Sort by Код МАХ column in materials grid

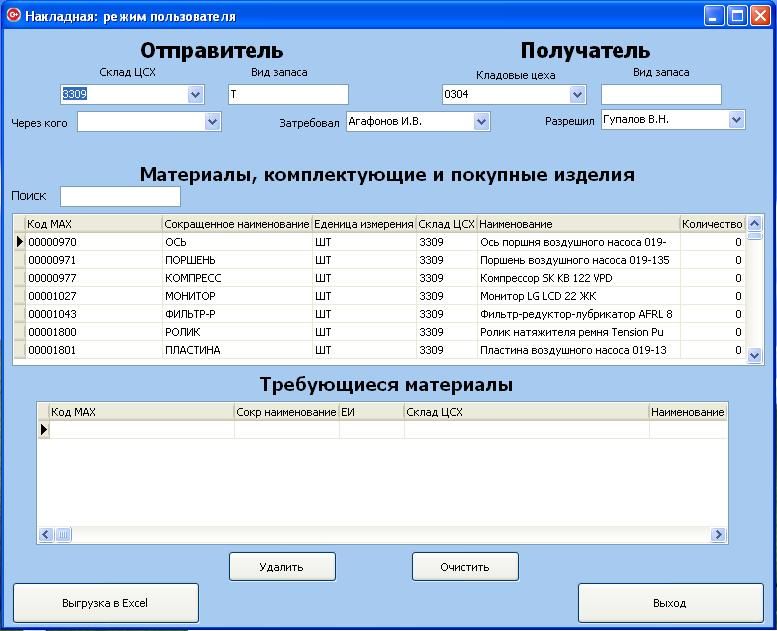[x=94, y=224]
